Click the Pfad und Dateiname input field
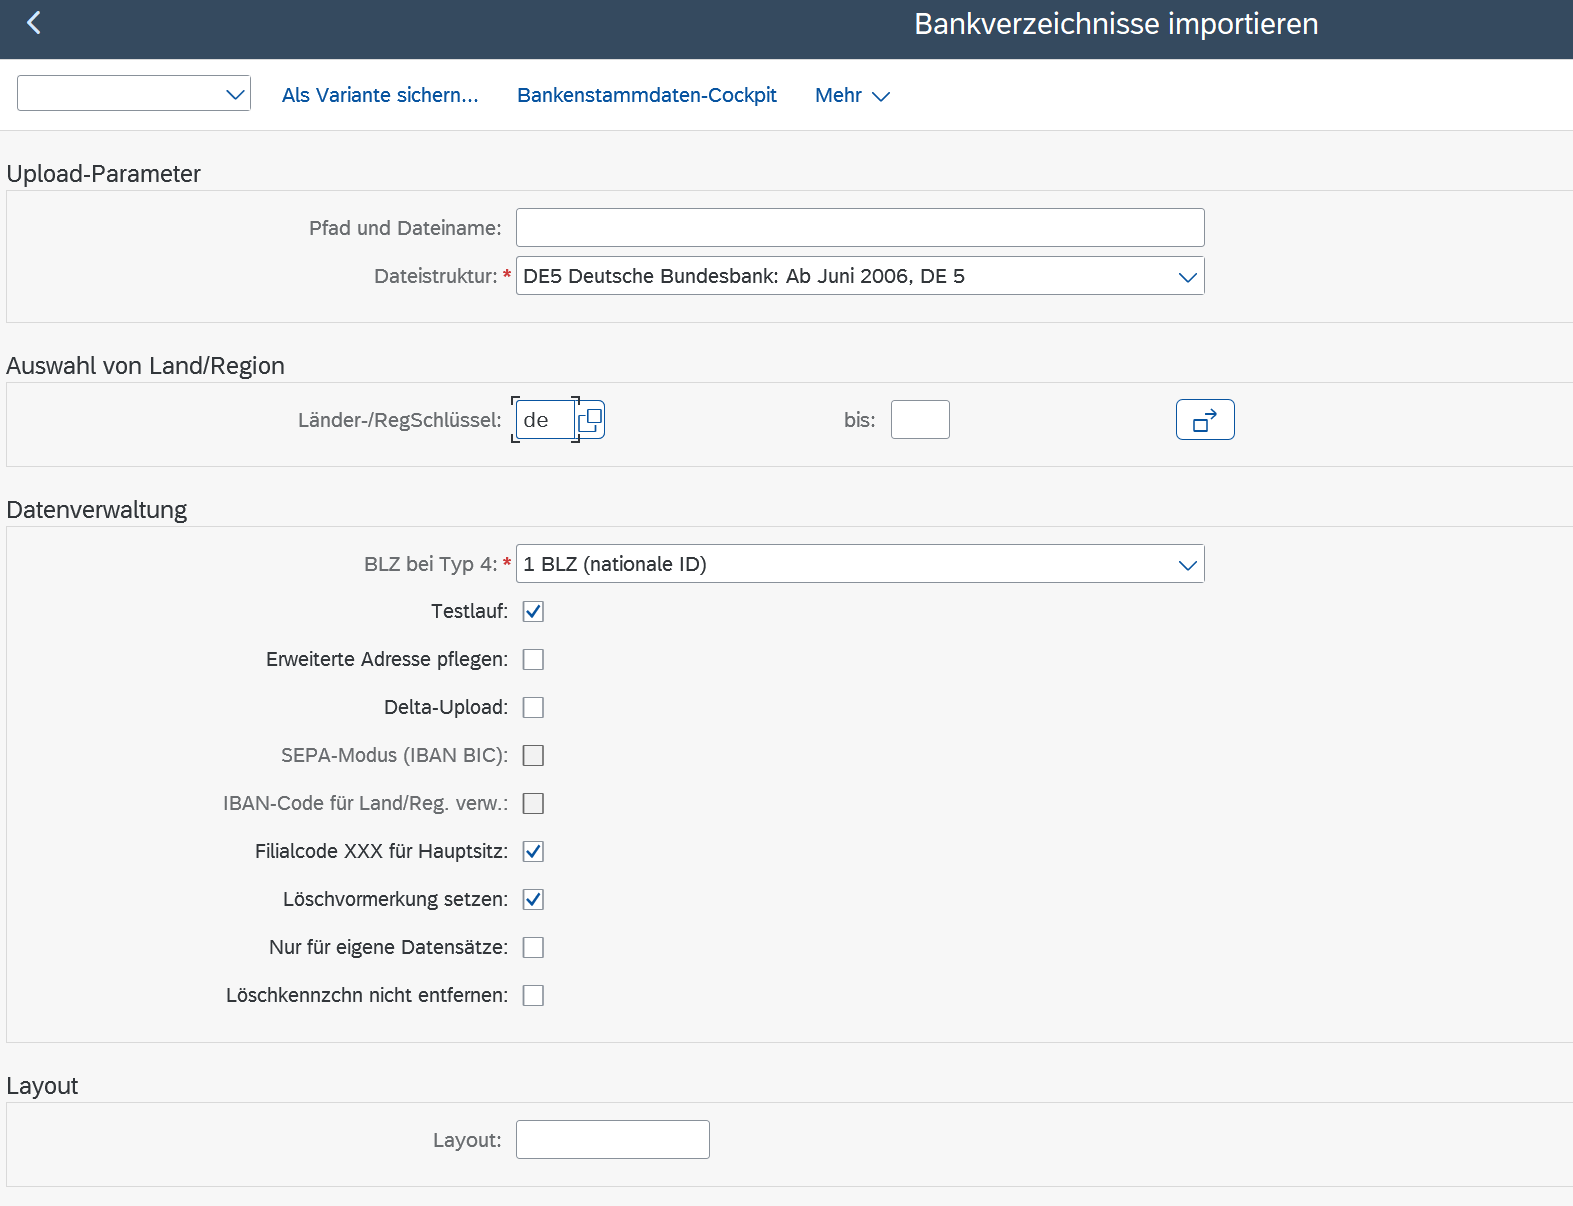 coord(859,228)
